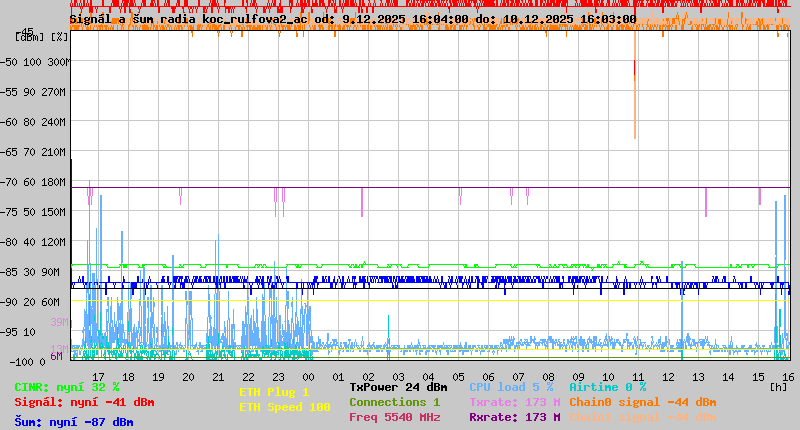Click the graph title 'Signál a šum radia koc_rulfova2_ac'
The height and width of the screenshot is (430, 800).
click(189, 19)
